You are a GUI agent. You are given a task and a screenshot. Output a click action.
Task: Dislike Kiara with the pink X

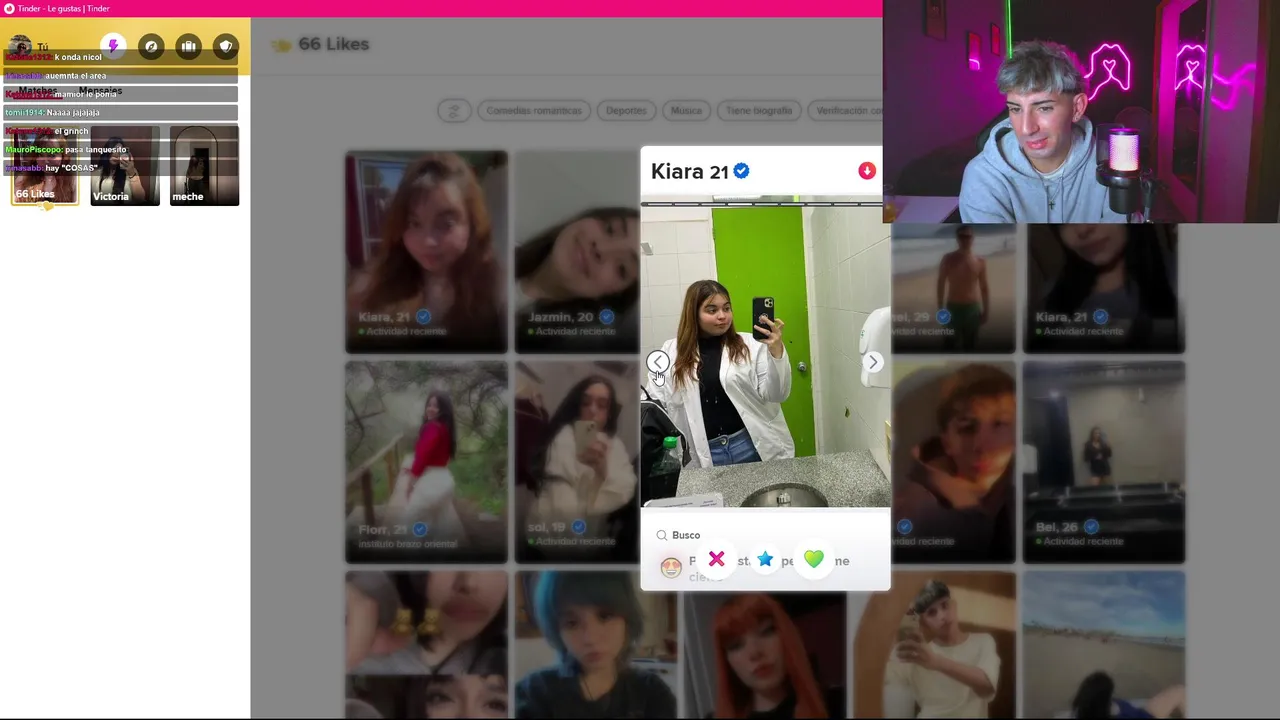(x=716, y=559)
